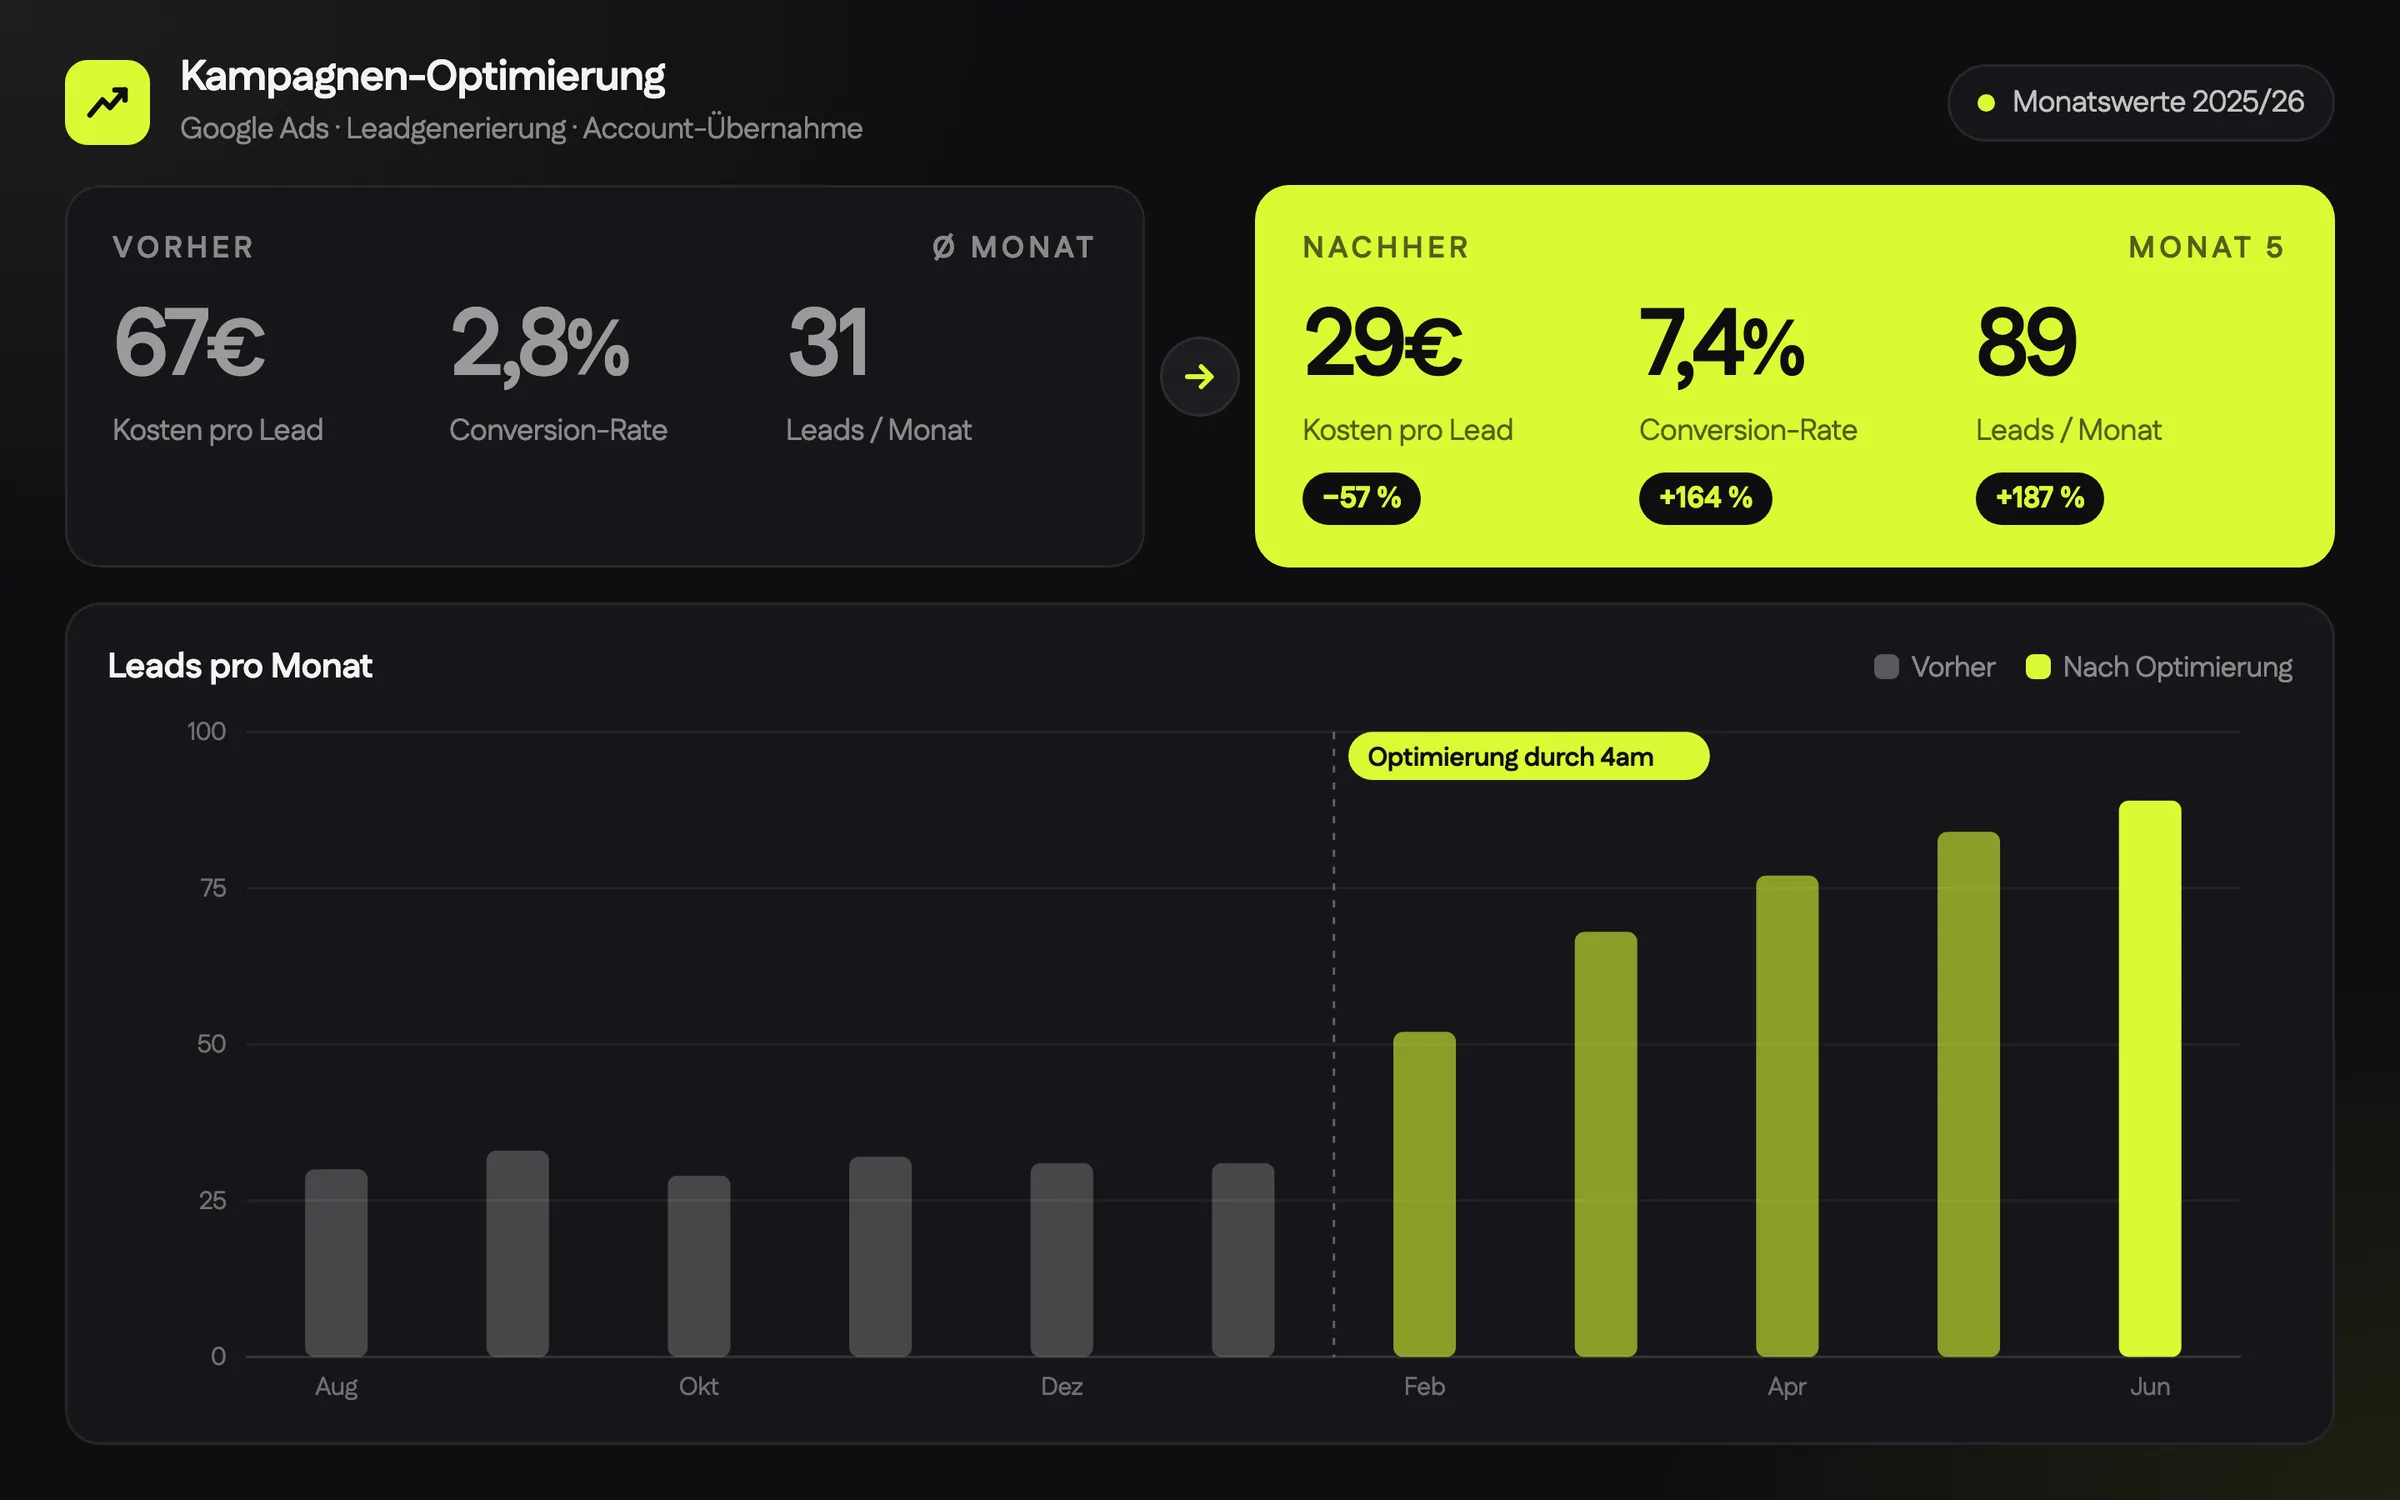Viewport: 2400px width, 1500px height.
Task: Click the VORHER heading
Action: (x=184, y=247)
